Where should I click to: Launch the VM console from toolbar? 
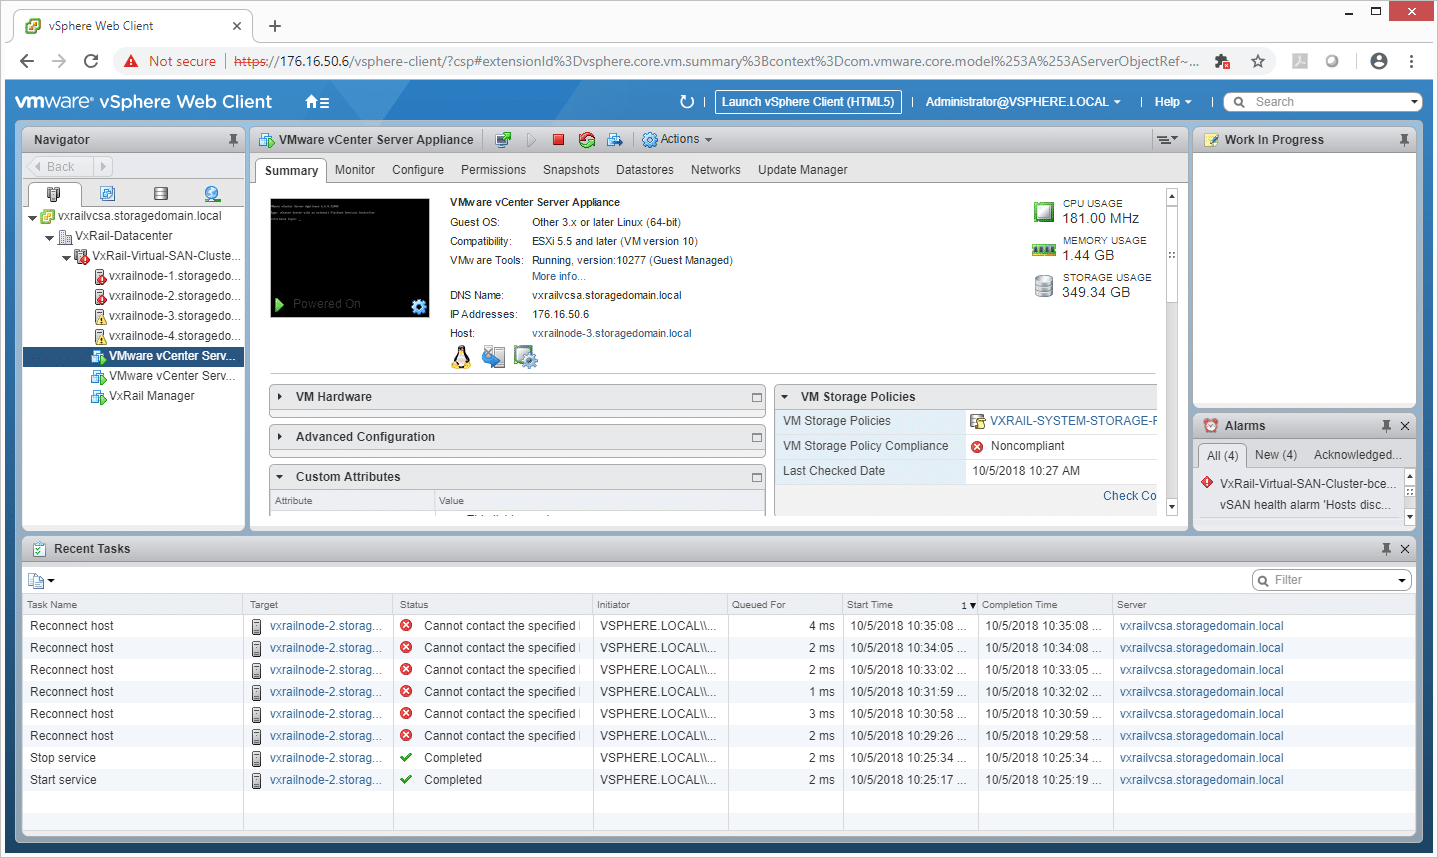pyautogui.click(x=503, y=140)
